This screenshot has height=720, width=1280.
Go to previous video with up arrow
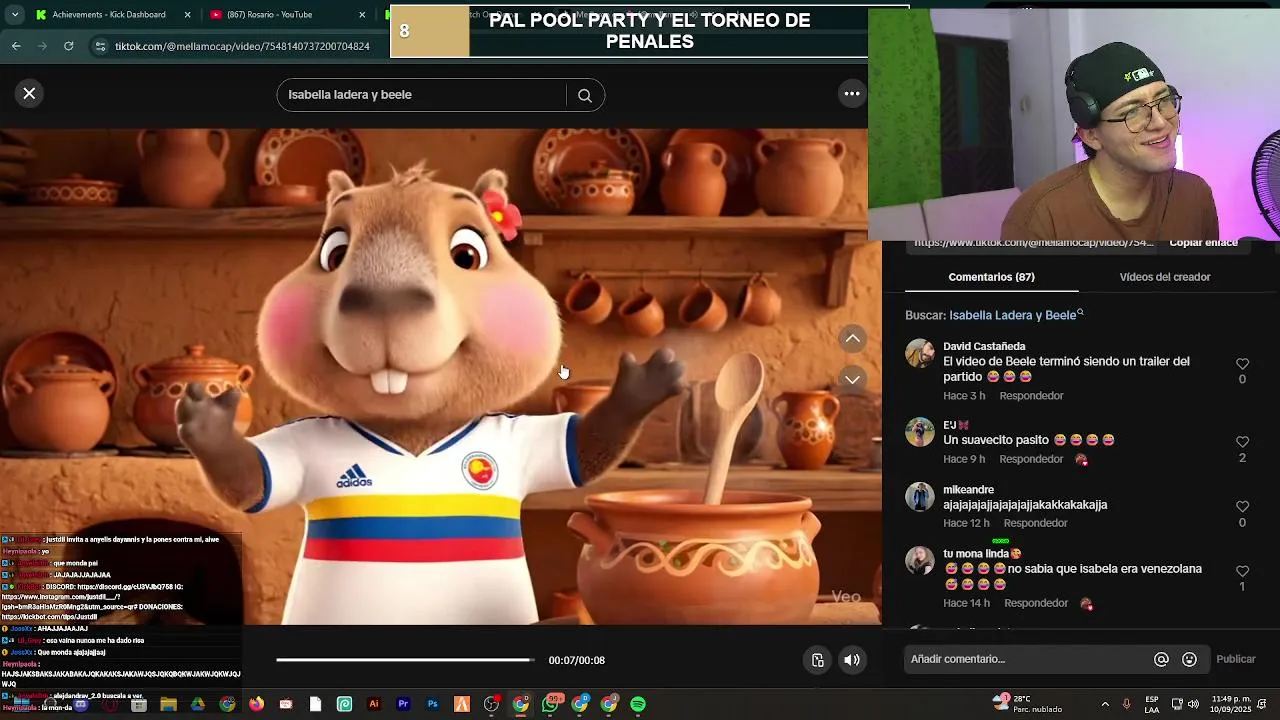click(852, 339)
